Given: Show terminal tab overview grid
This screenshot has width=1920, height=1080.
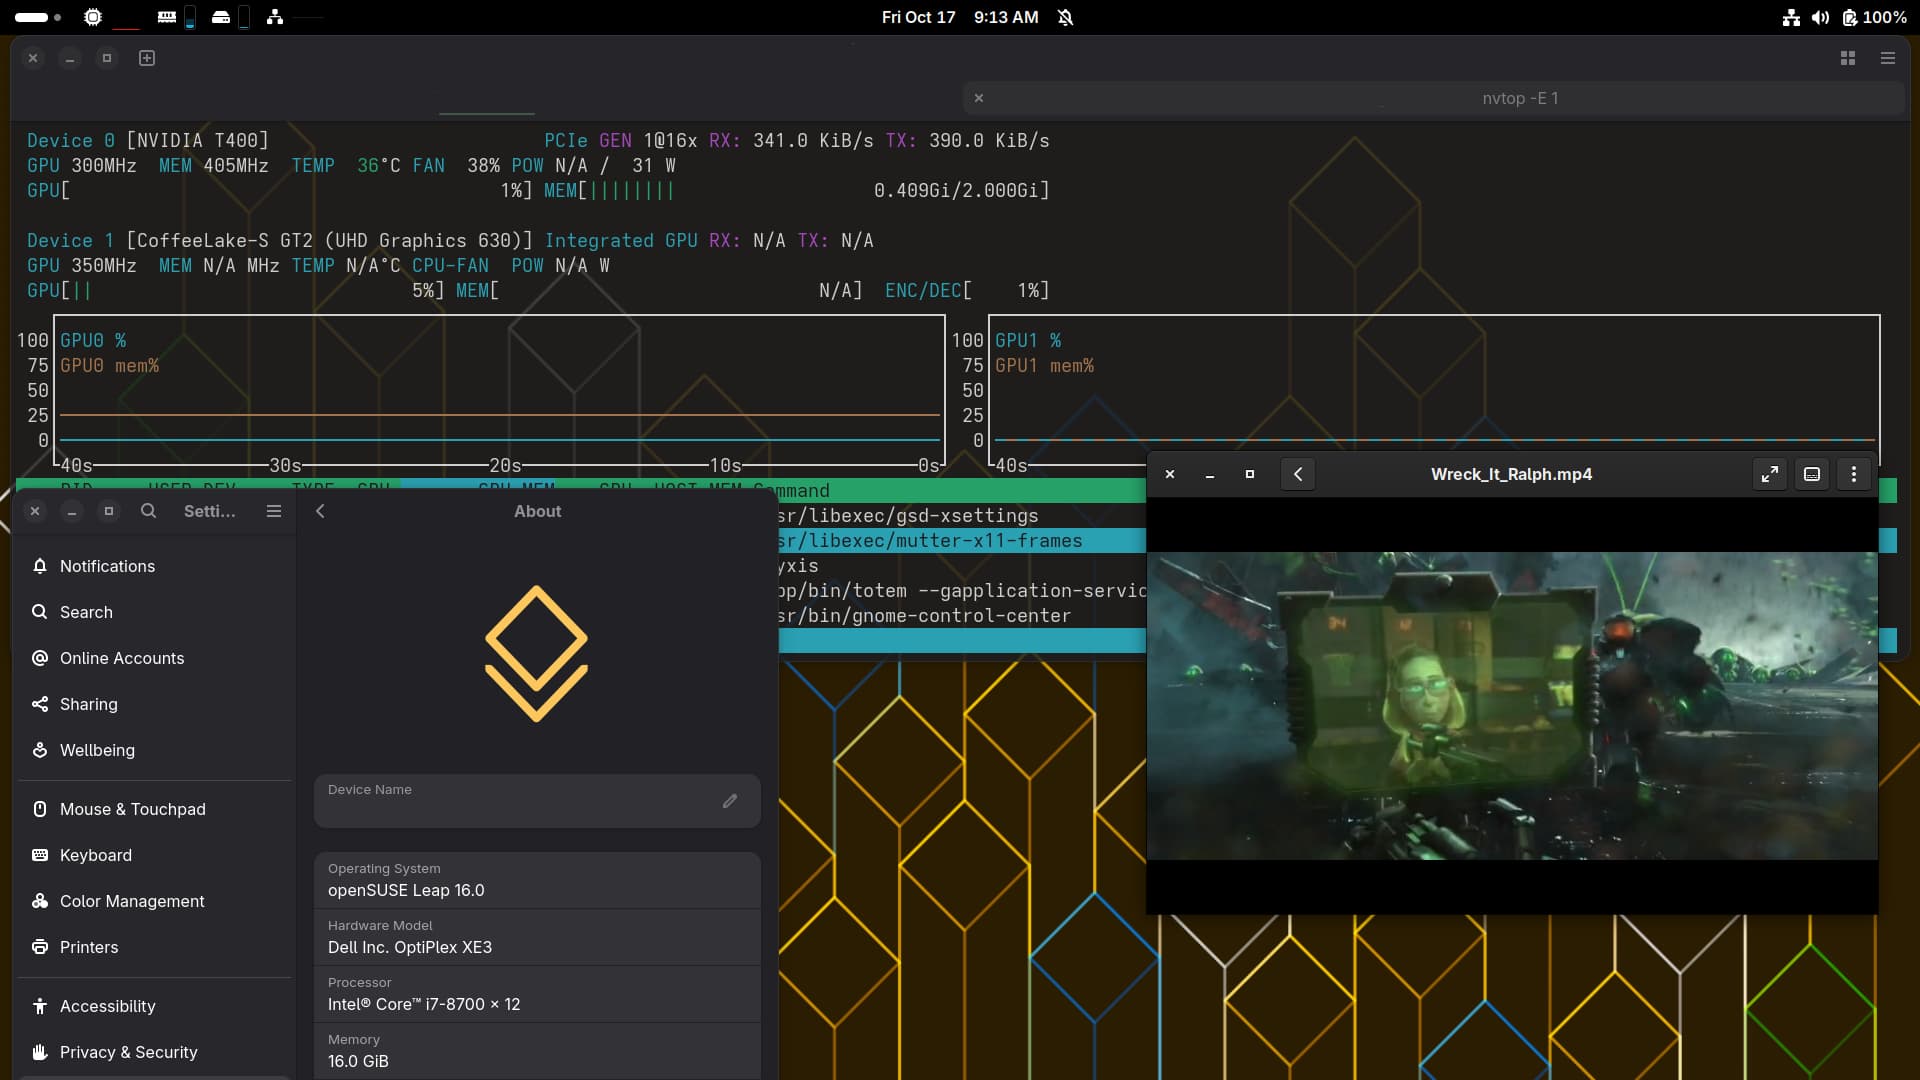Looking at the screenshot, I should (x=1847, y=58).
